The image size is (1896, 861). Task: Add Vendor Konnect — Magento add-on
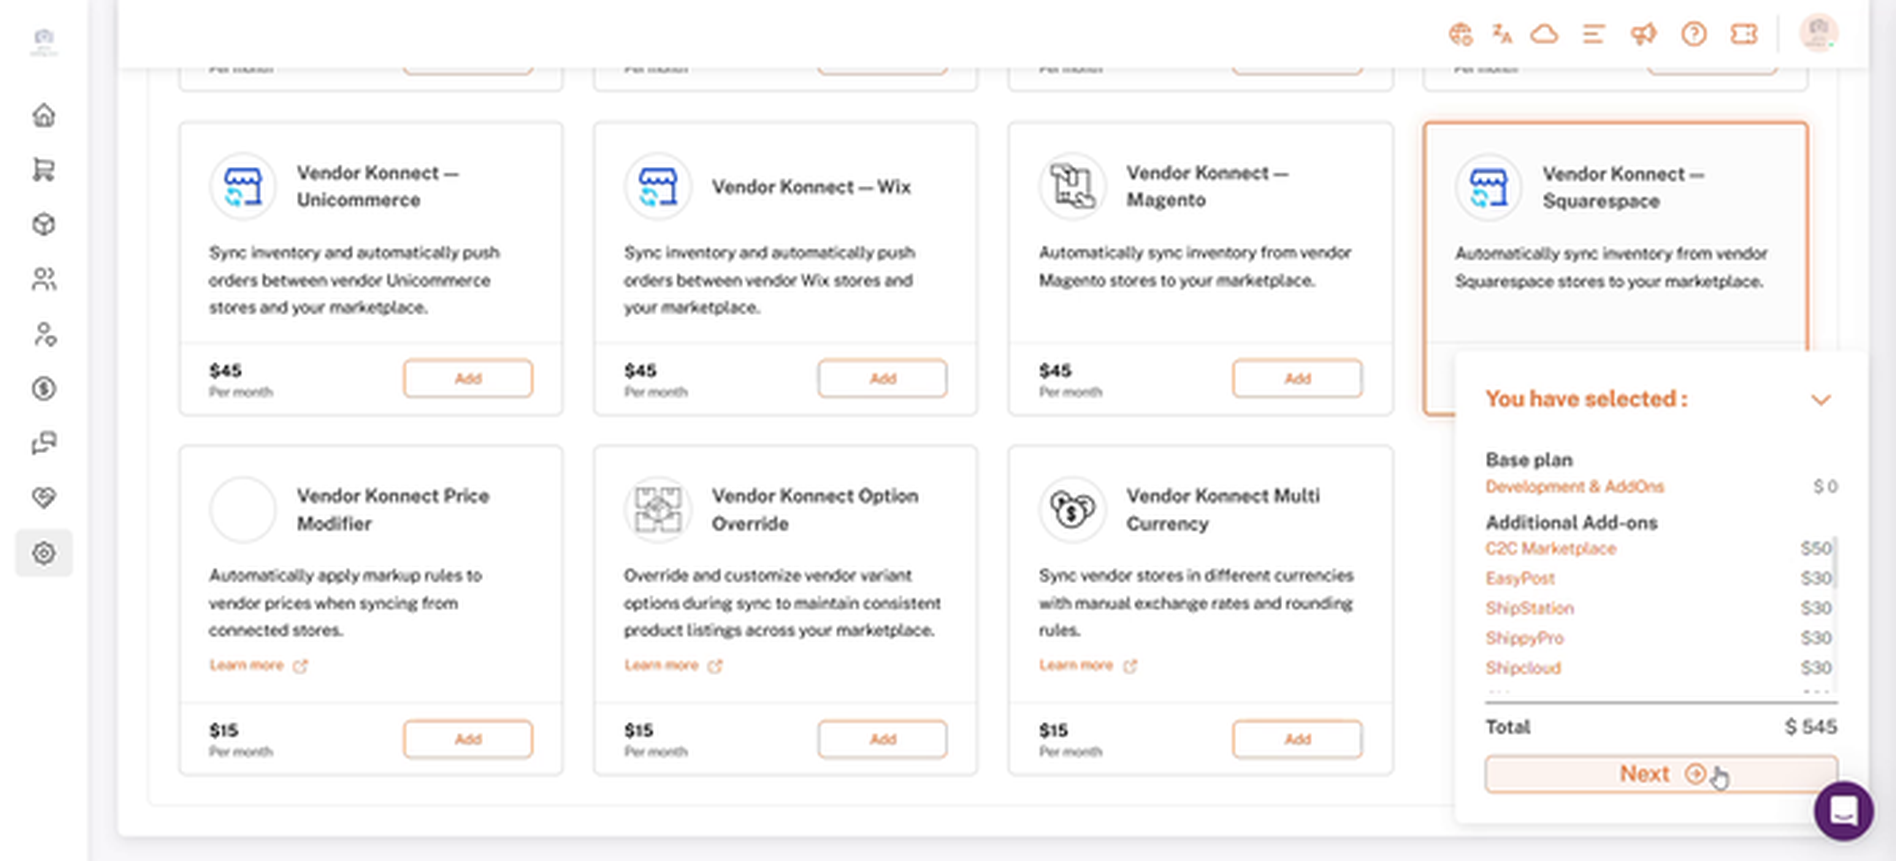1297,378
